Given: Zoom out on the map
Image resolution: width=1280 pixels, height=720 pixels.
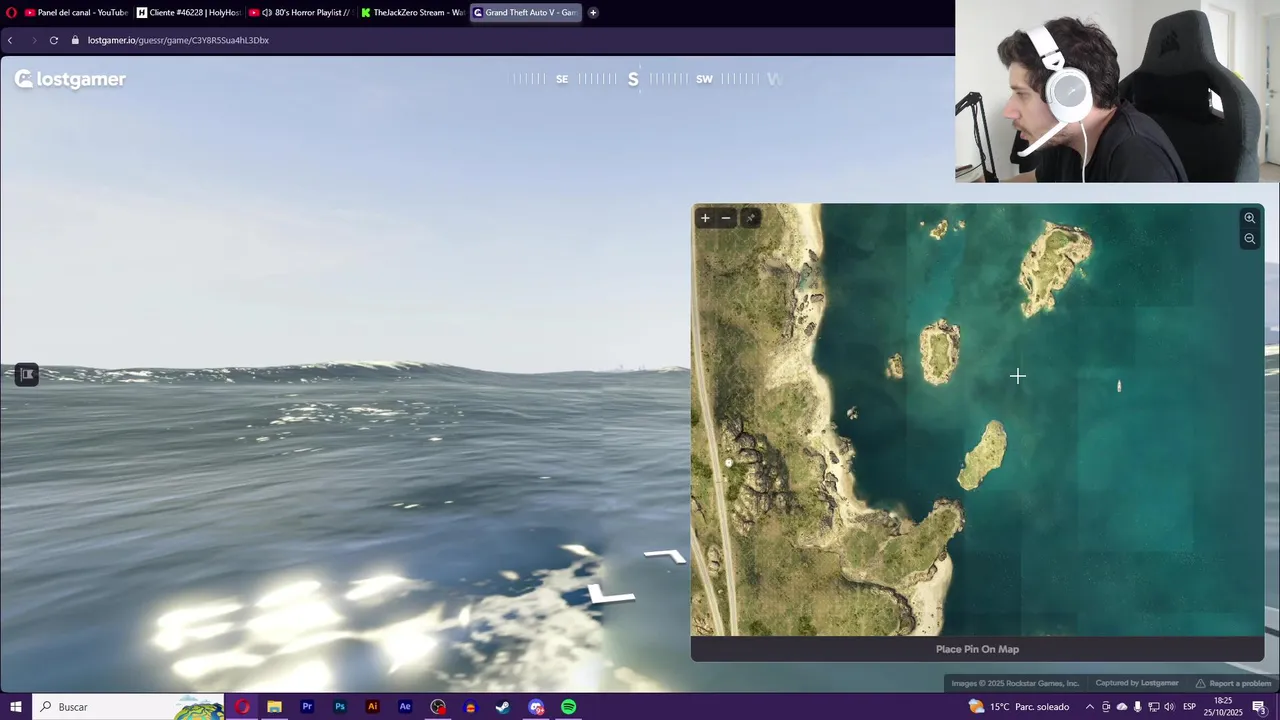Looking at the screenshot, I should click(1249, 239).
